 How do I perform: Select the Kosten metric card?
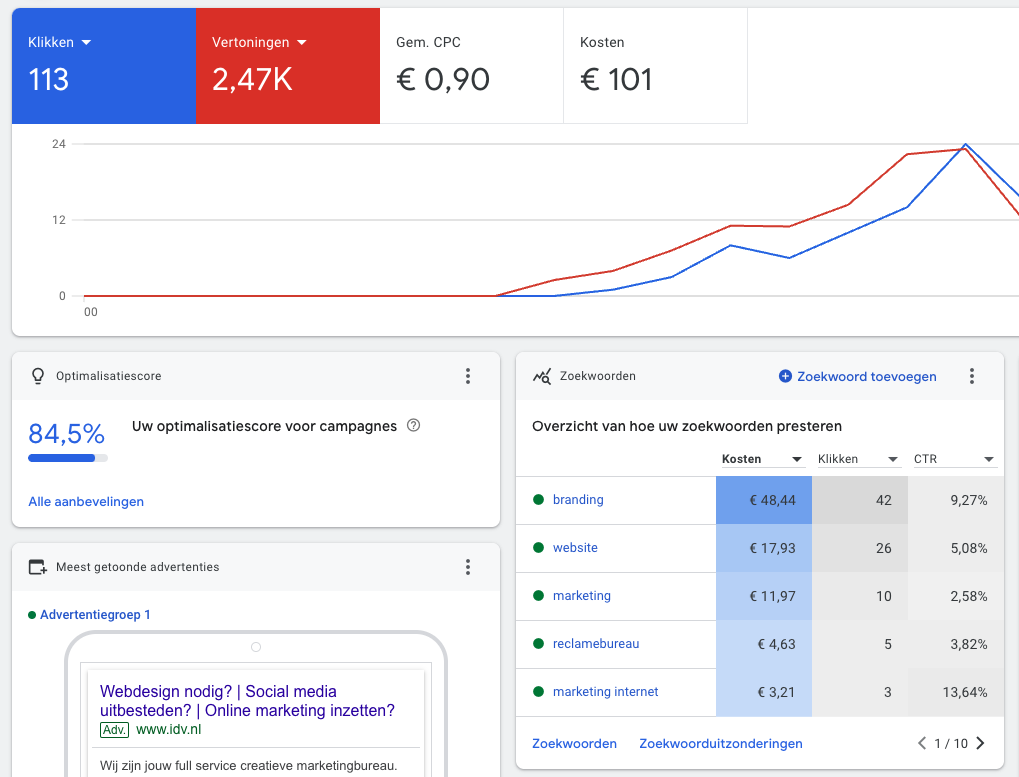click(x=655, y=66)
